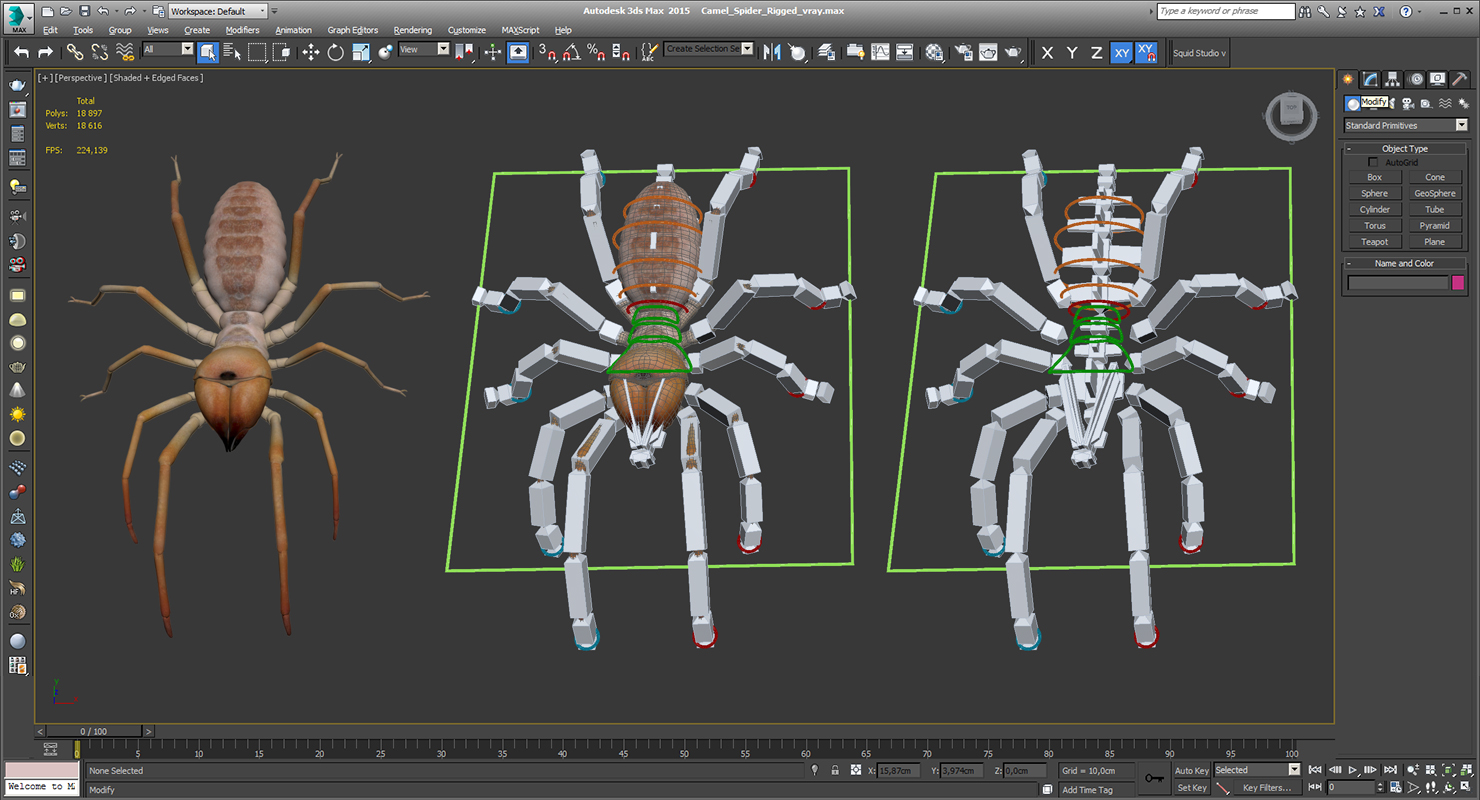
Task: Choose the Select and Move tool
Action: pyautogui.click(x=311, y=52)
